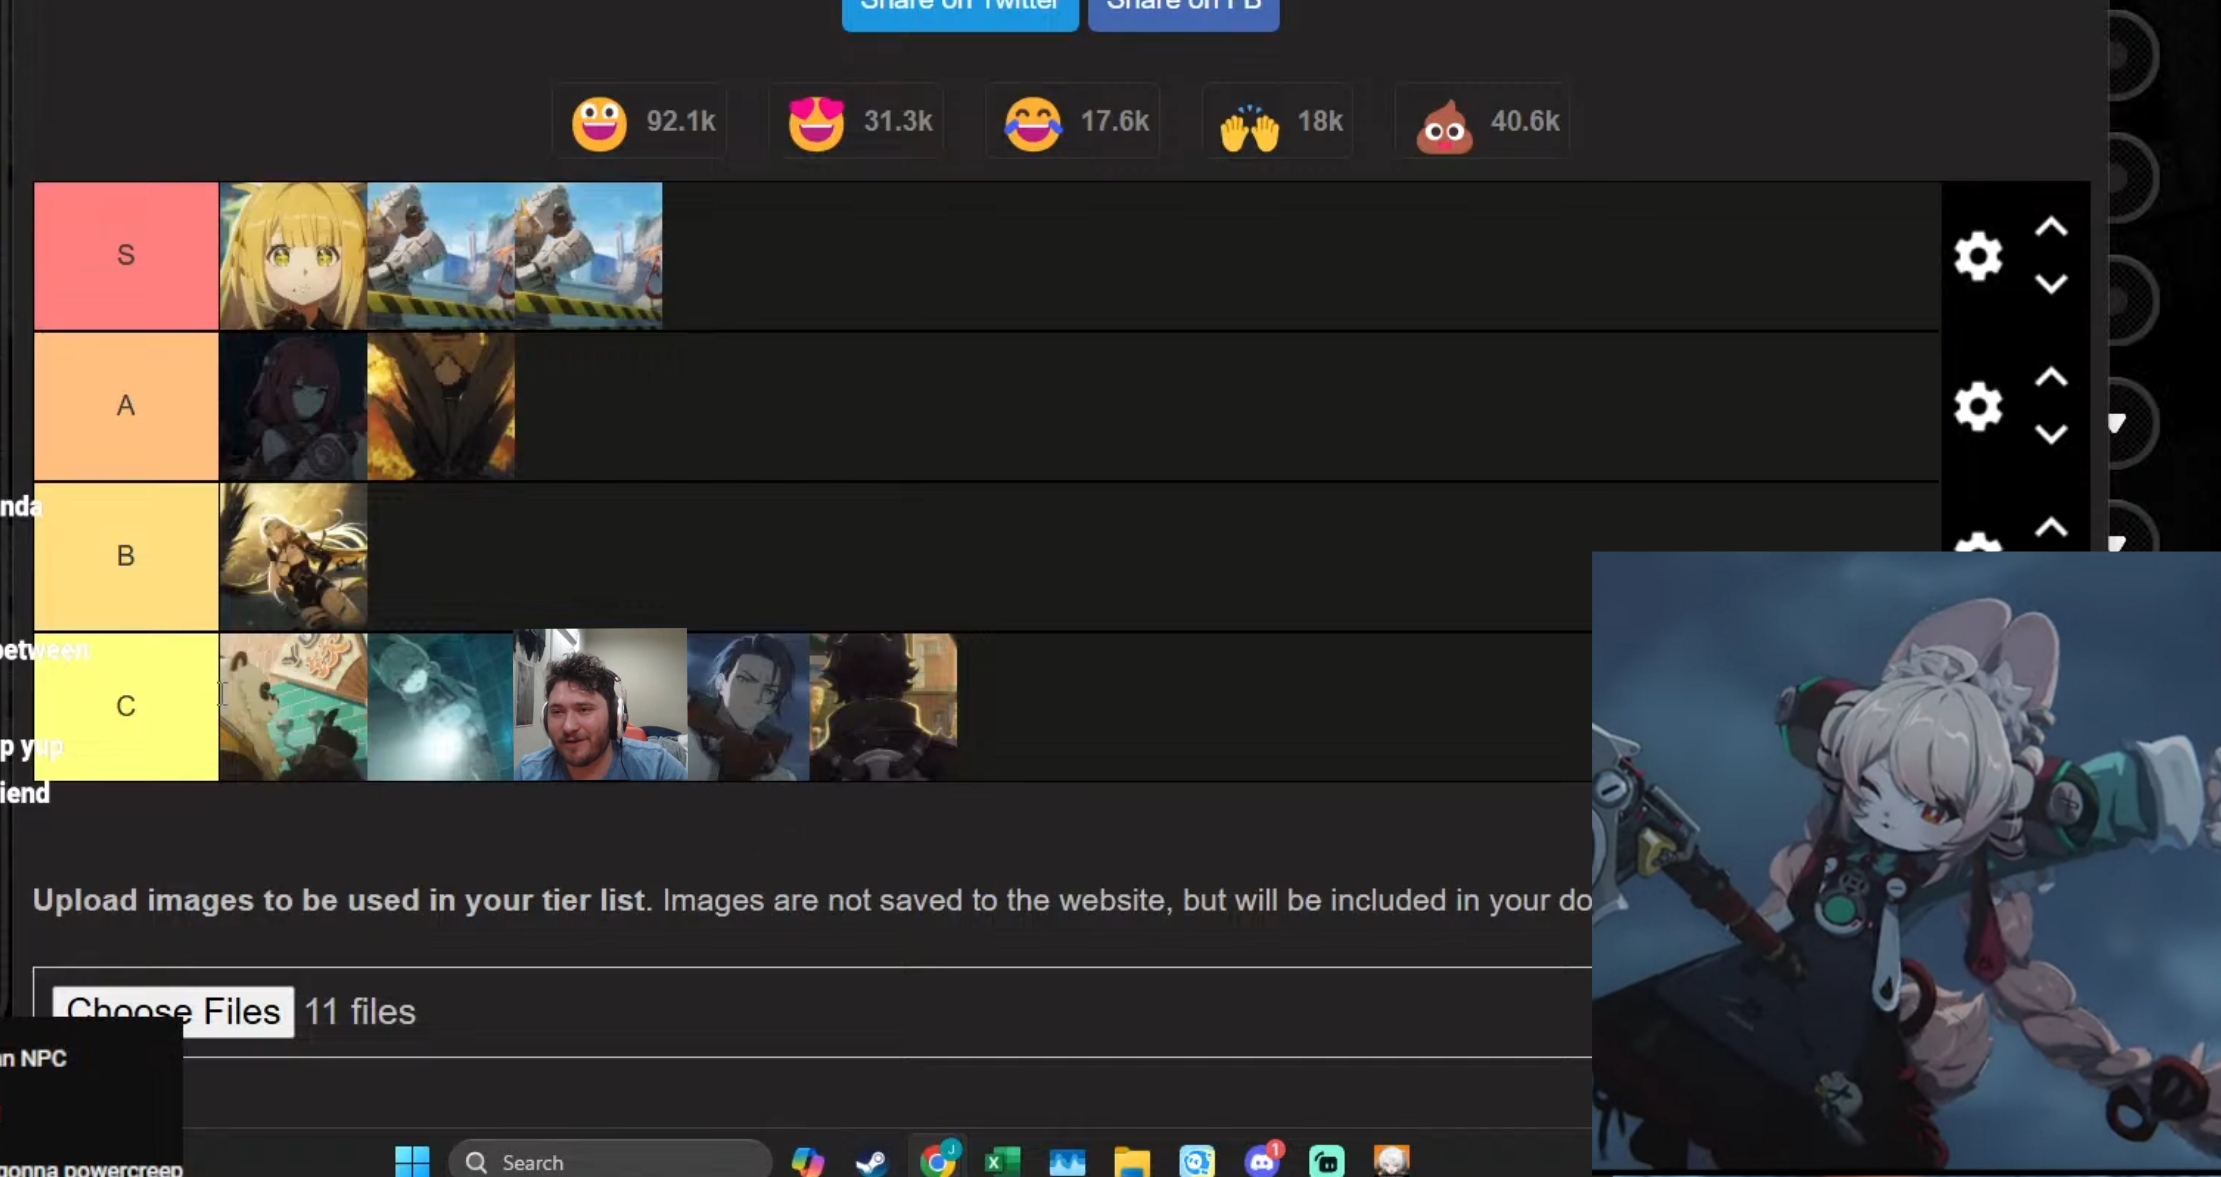Screen dimensions: 2221x1177
Task: Open settings gear for A tier row
Action: pos(1978,406)
